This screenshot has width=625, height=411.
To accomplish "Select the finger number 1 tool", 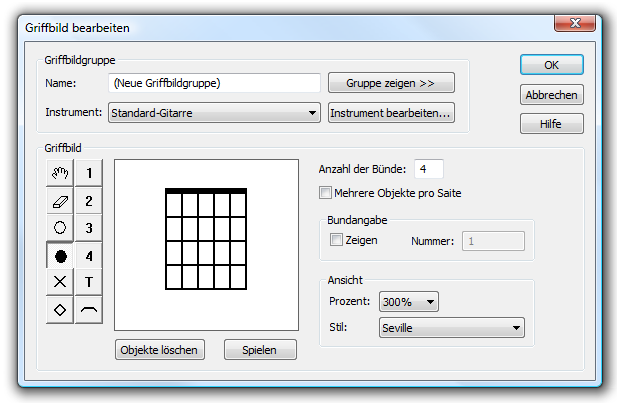I will pyautogui.click(x=89, y=173).
